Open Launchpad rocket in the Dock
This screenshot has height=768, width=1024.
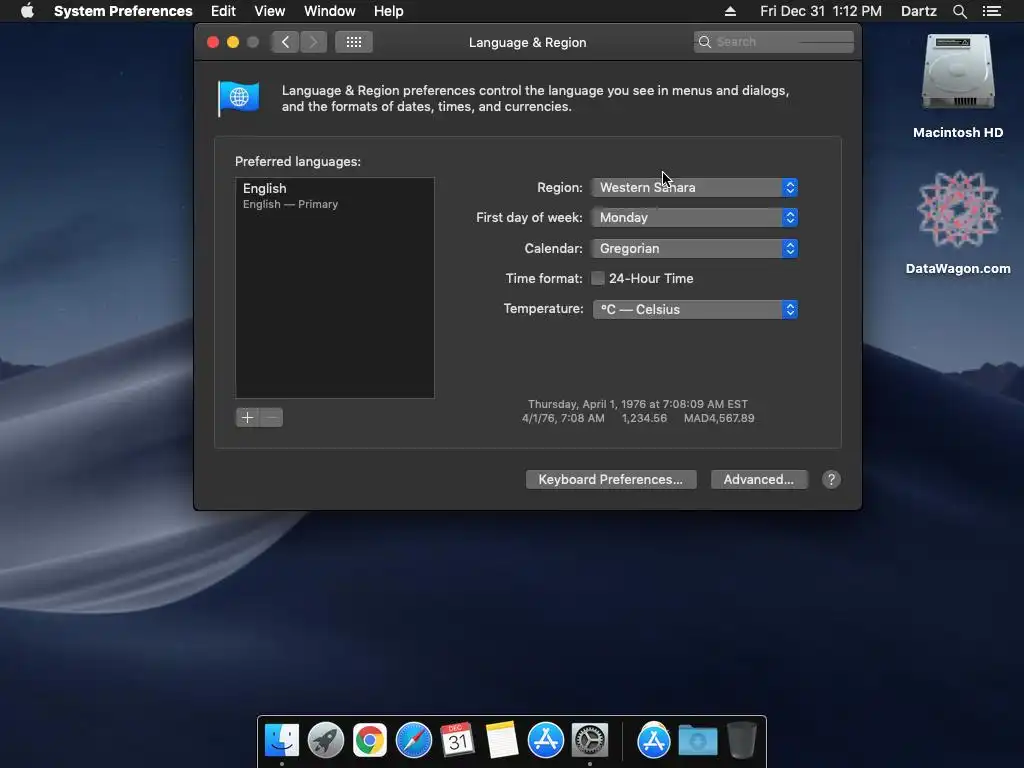(x=326, y=740)
